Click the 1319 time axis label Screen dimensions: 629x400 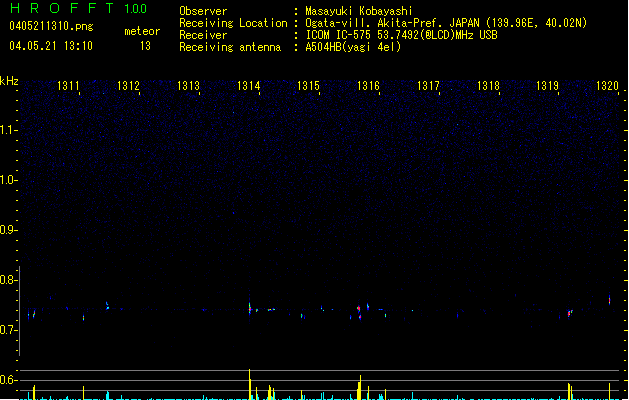pos(548,85)
